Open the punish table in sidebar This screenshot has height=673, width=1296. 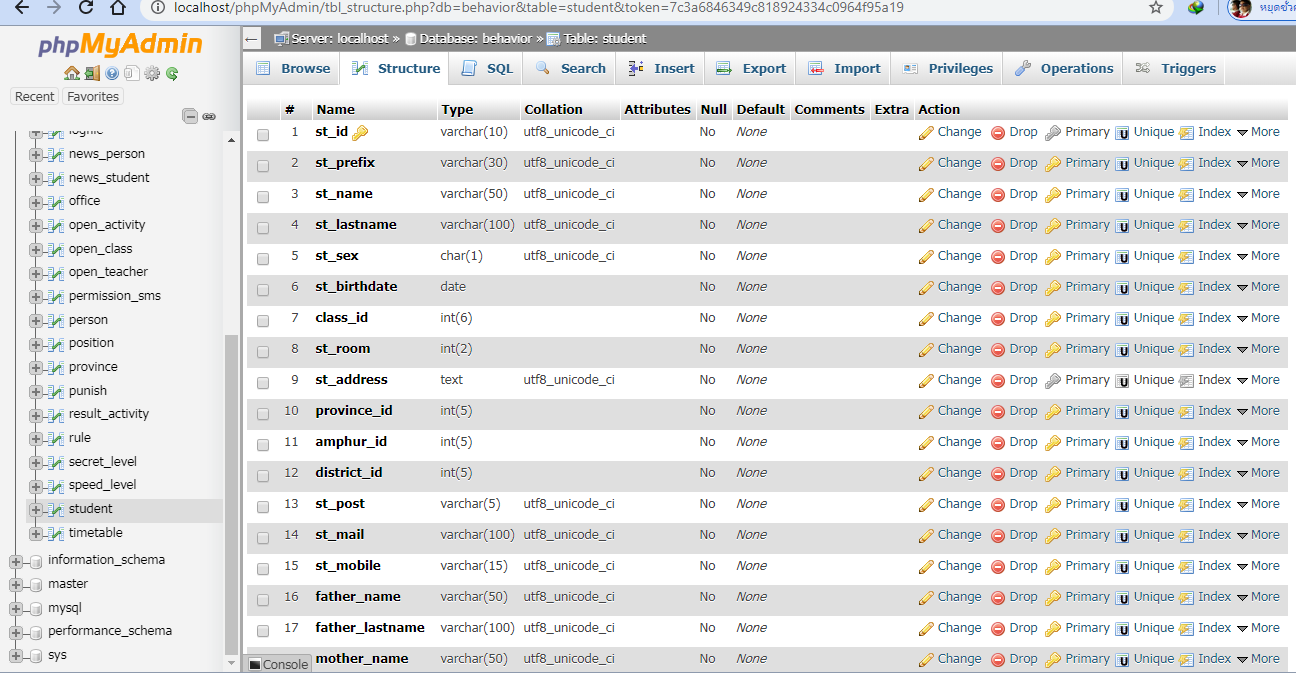[88, 391]
